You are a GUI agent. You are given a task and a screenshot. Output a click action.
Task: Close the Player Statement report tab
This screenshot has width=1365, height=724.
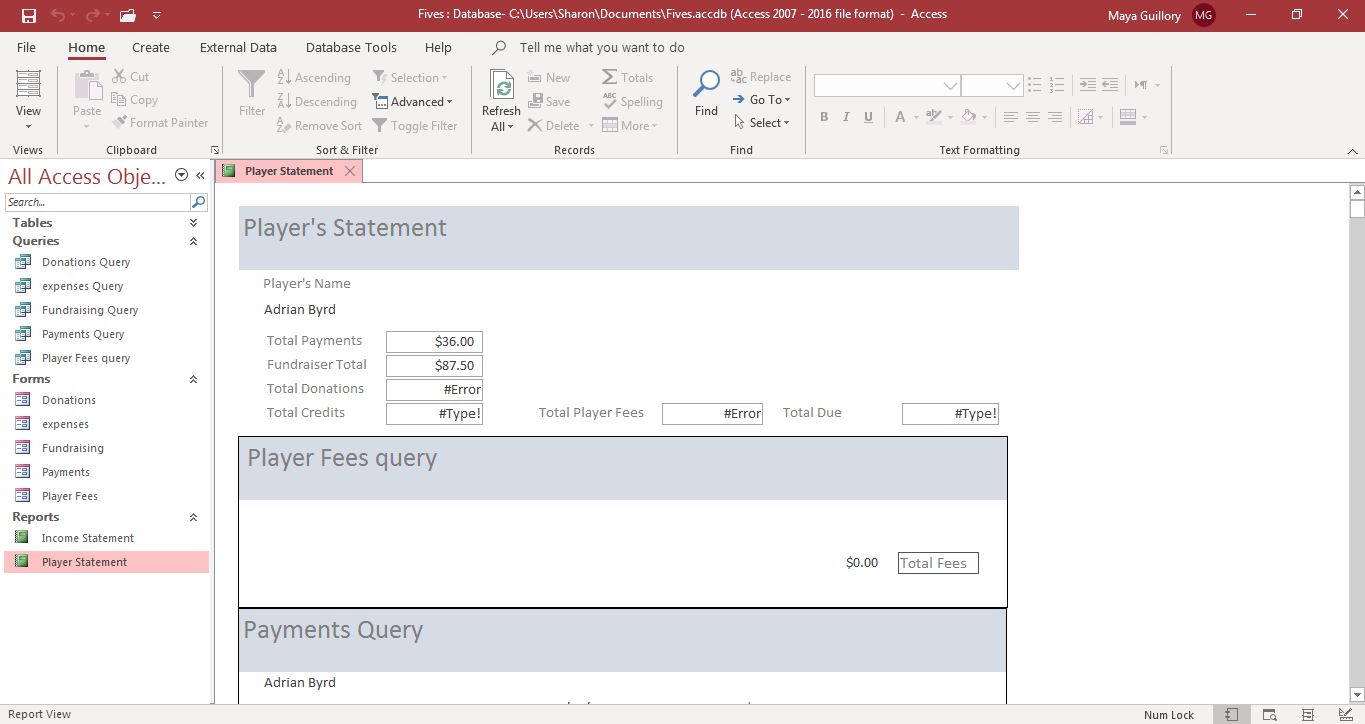(x=350, y=171)
